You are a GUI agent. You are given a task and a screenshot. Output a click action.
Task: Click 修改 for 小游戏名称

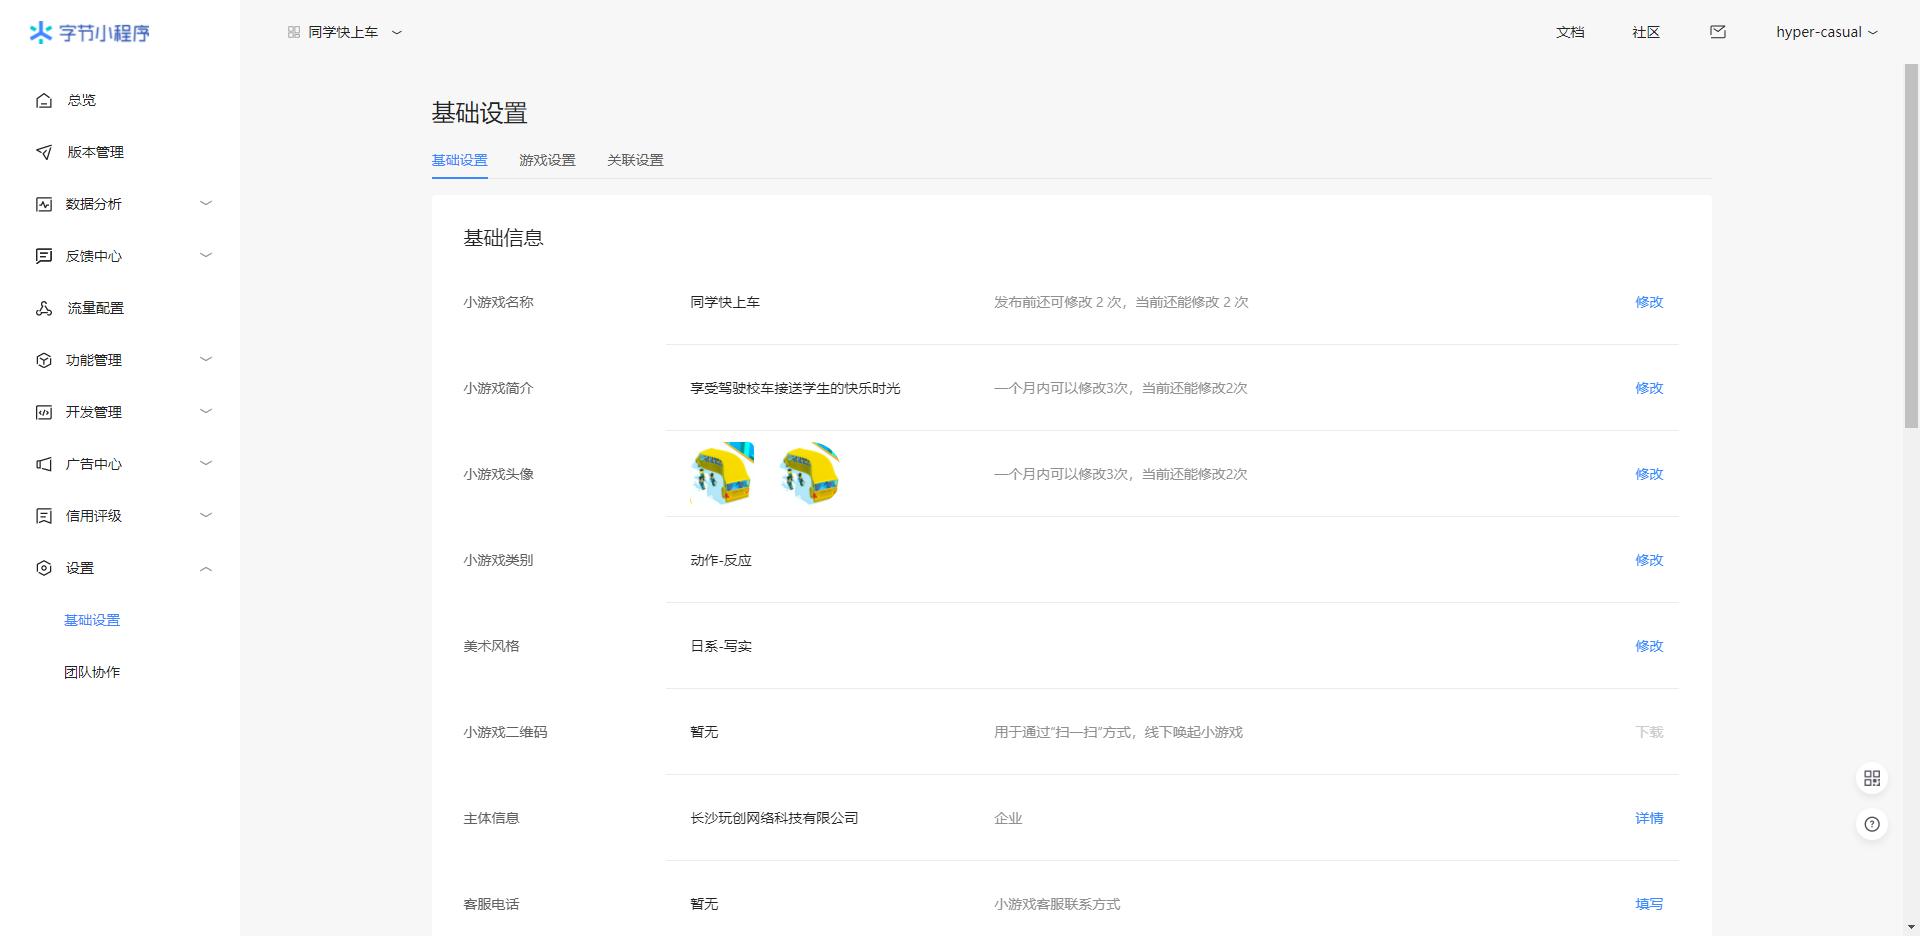click(x=1648, y=302)
